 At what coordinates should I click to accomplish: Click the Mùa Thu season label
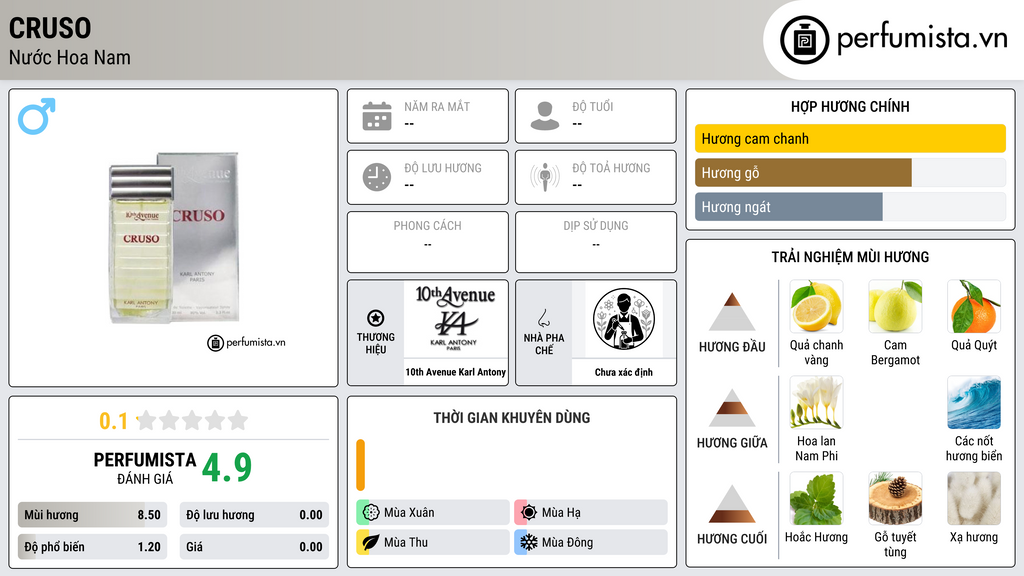pos(406,542)
